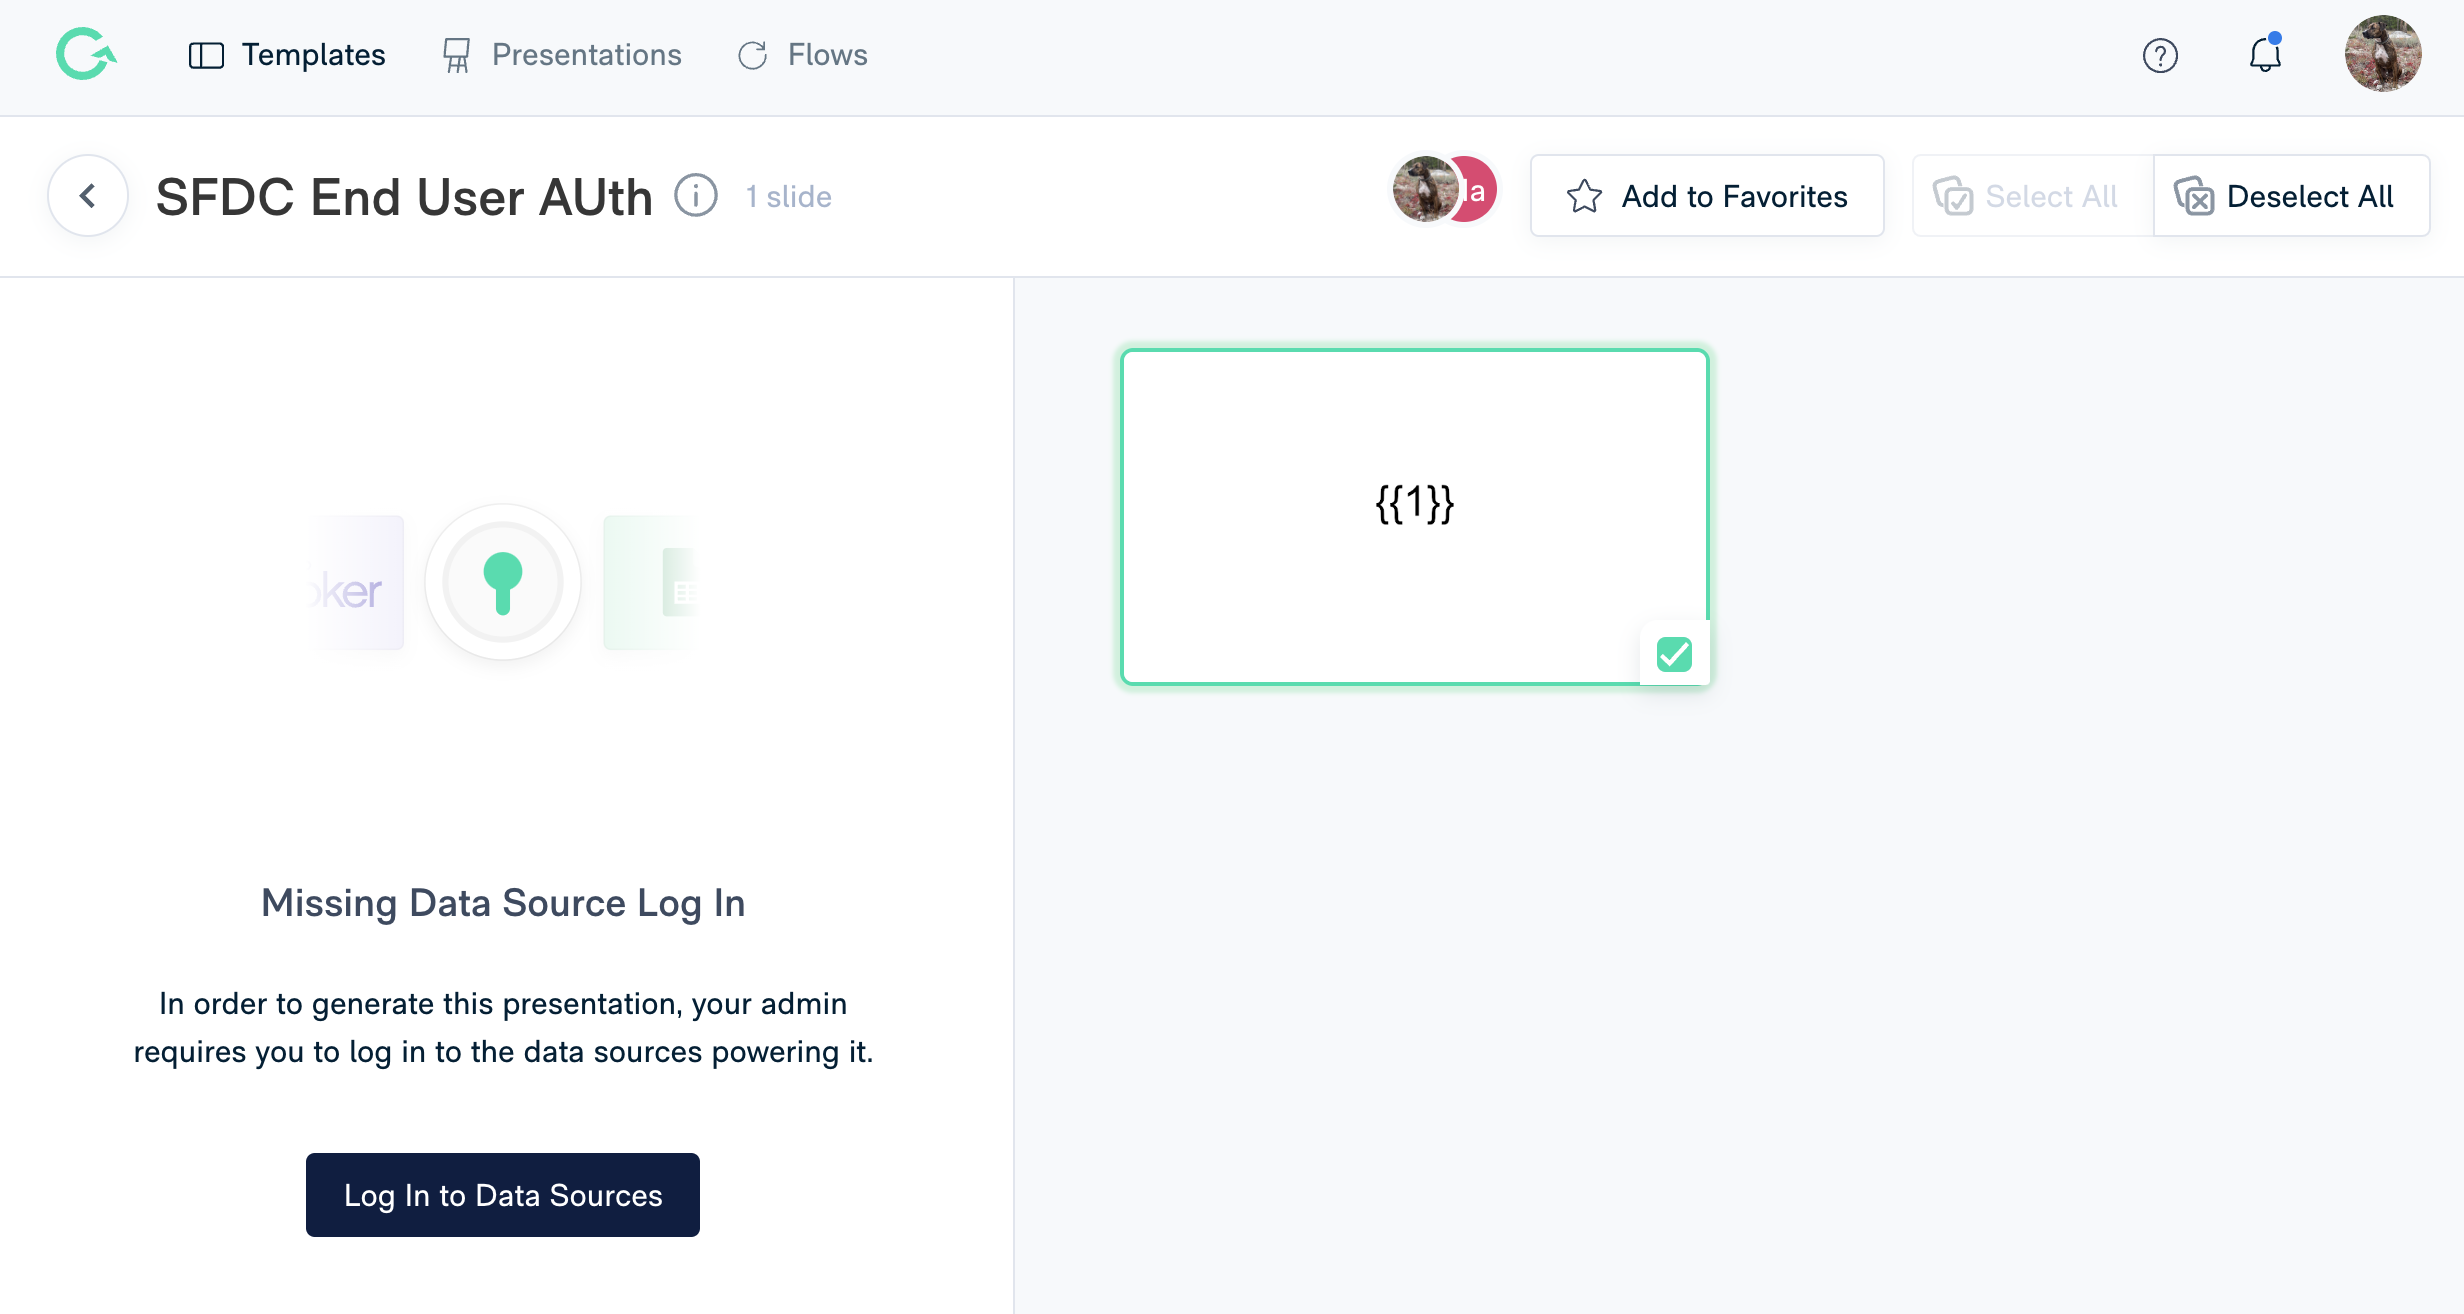Open the Templates tab
This screenshot has width=2464, height=1314.
287,55
